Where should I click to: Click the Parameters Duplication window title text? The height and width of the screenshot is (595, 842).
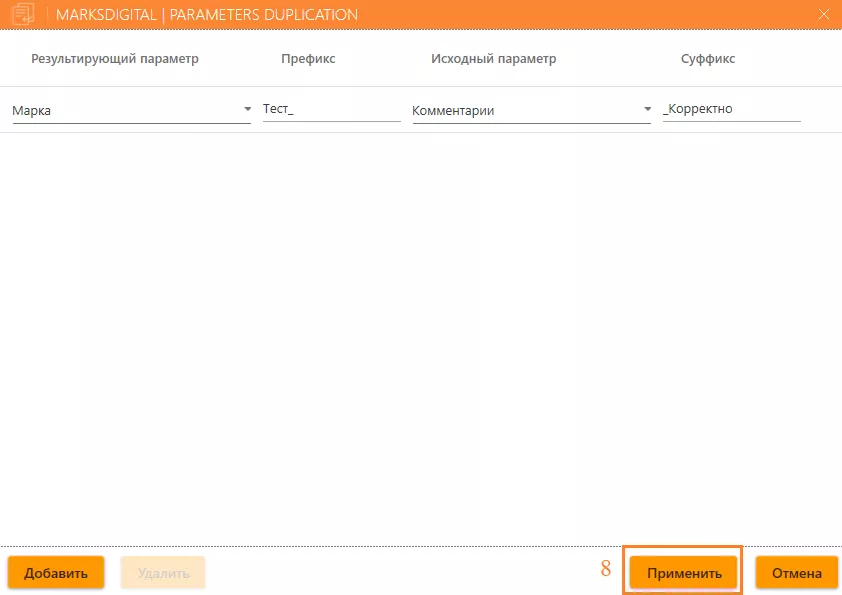pyautogui.click(x=207, y=15)
